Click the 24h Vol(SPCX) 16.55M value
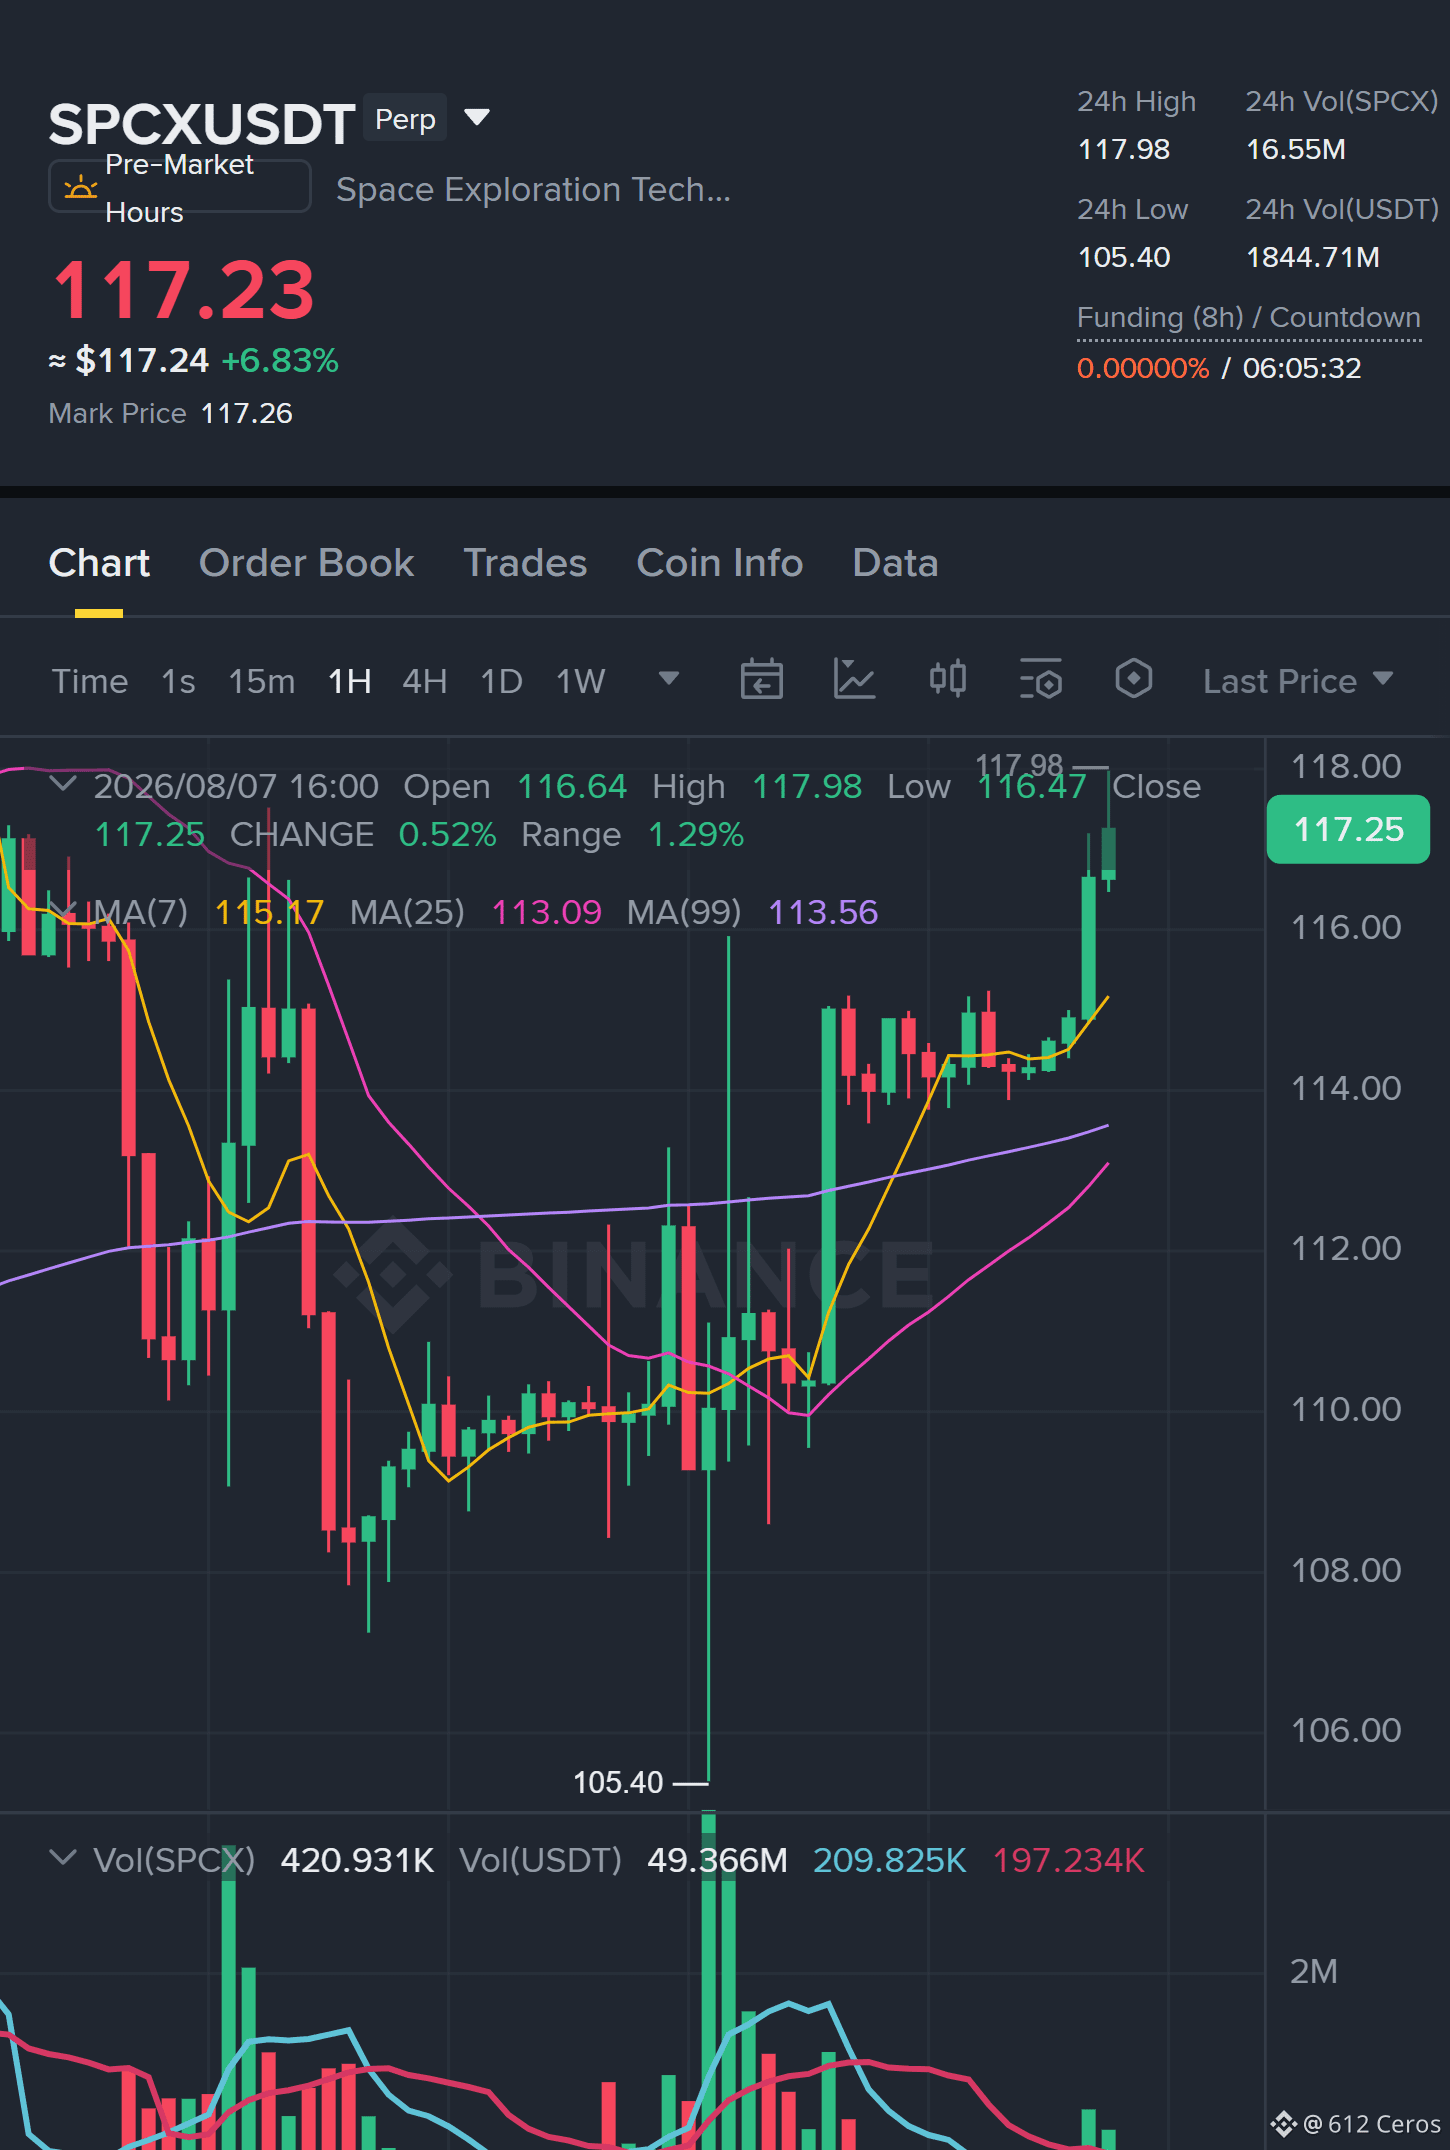Image resolution: width=1450 pixels, height=2150 pixels. [x=1295, y=149]
